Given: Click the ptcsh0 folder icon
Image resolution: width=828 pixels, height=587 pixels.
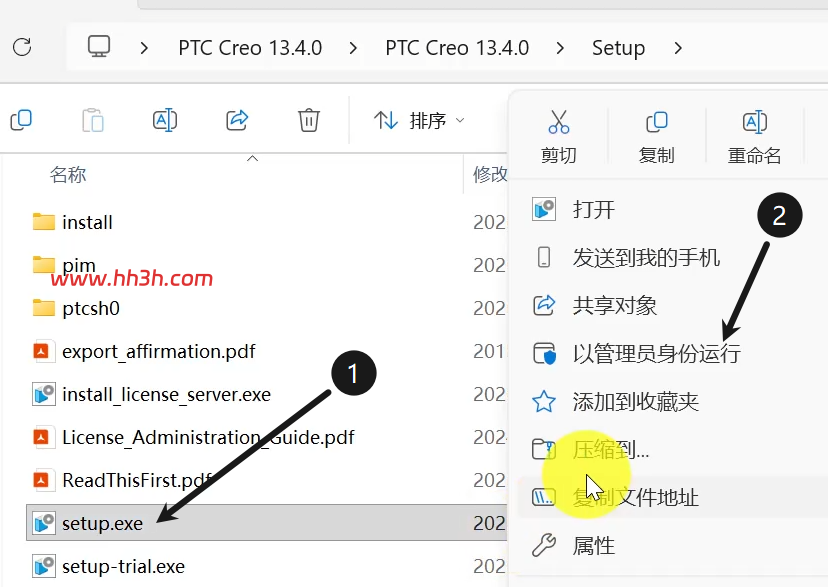Looking at the screenshot, I should tap(44, 308).
